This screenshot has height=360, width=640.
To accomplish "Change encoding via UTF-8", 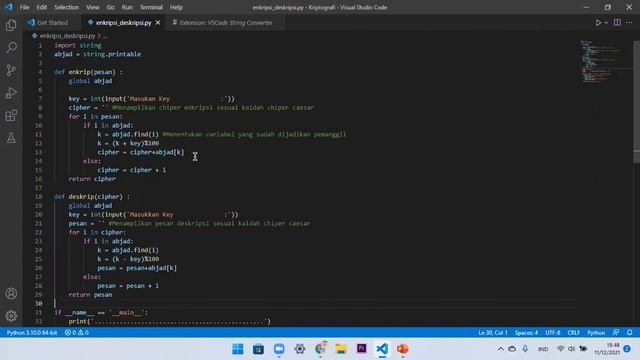I will 553,333.
